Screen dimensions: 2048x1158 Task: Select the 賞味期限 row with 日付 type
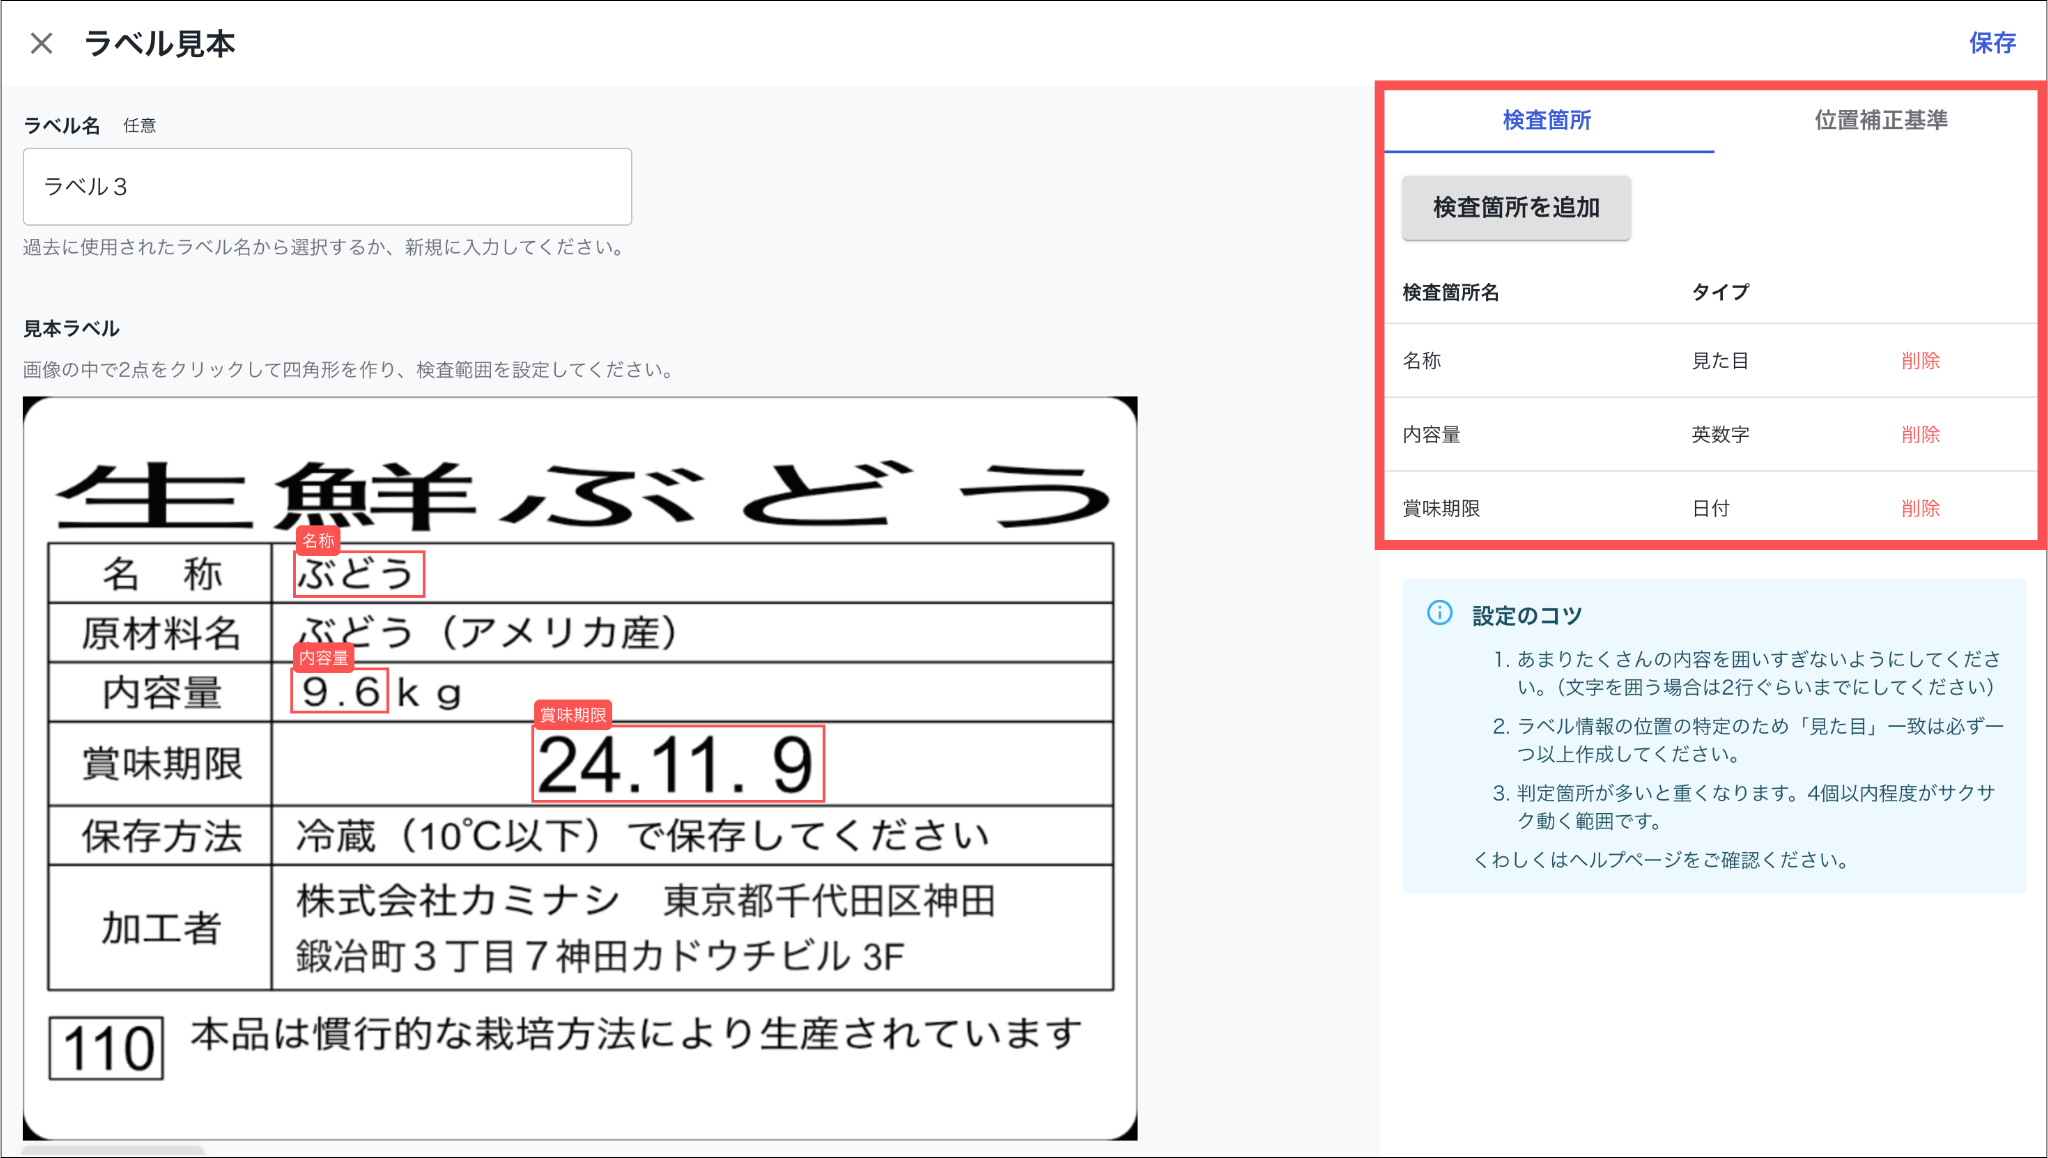point(1441,509)
